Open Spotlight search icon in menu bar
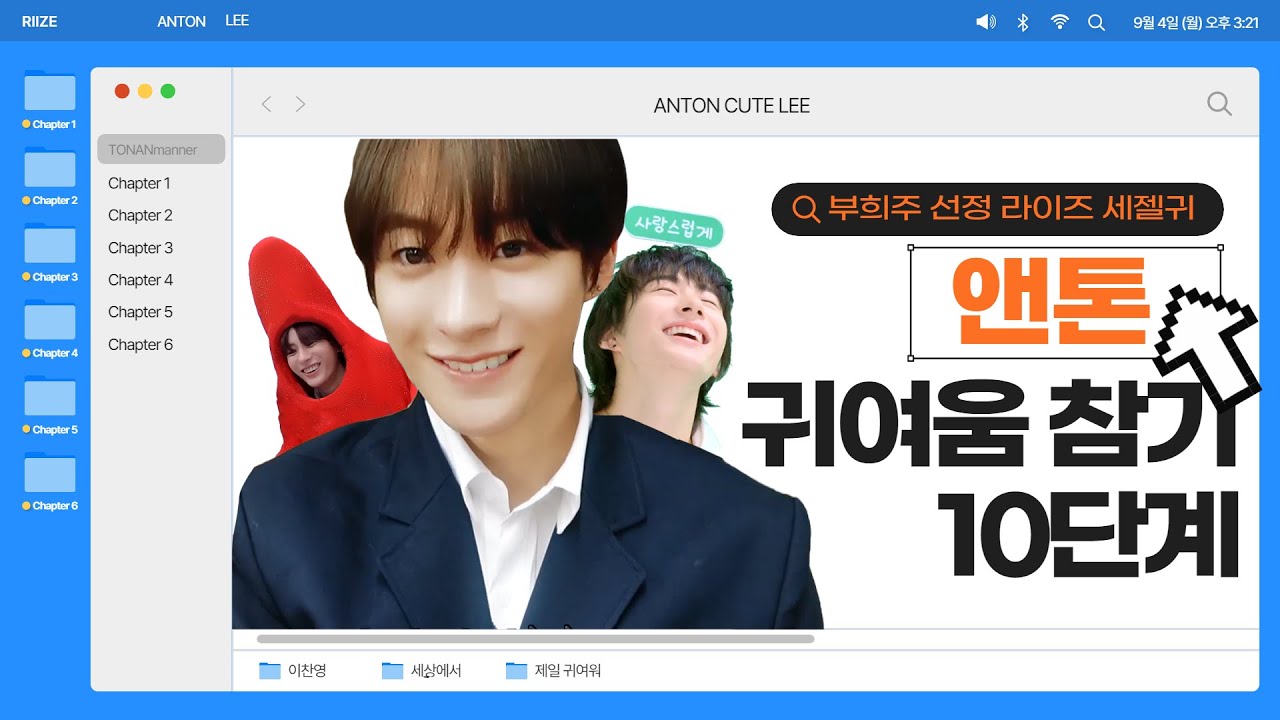Viewport: 1280px width, 720px height. 1096,22
